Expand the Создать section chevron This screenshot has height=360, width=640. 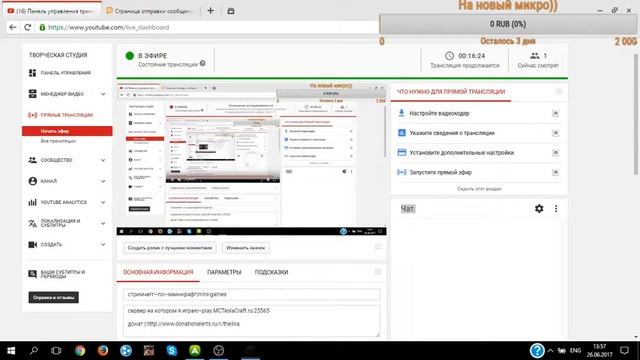tap(103, 244)
